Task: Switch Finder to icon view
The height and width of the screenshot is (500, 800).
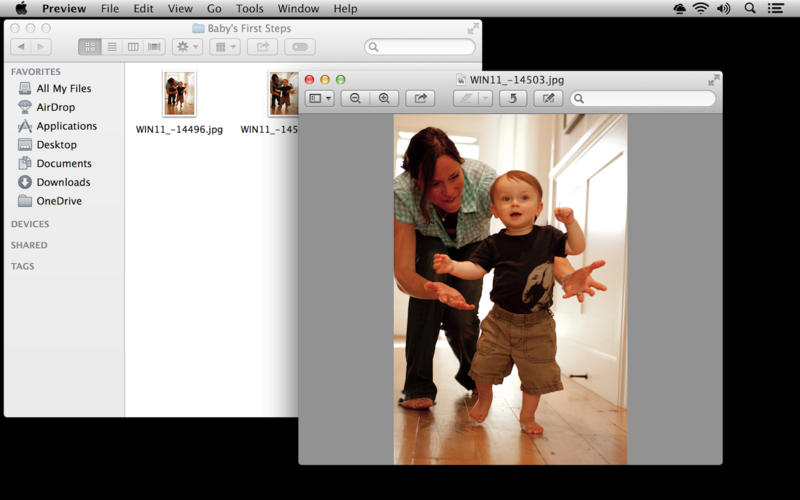Action: pos(90,47)
